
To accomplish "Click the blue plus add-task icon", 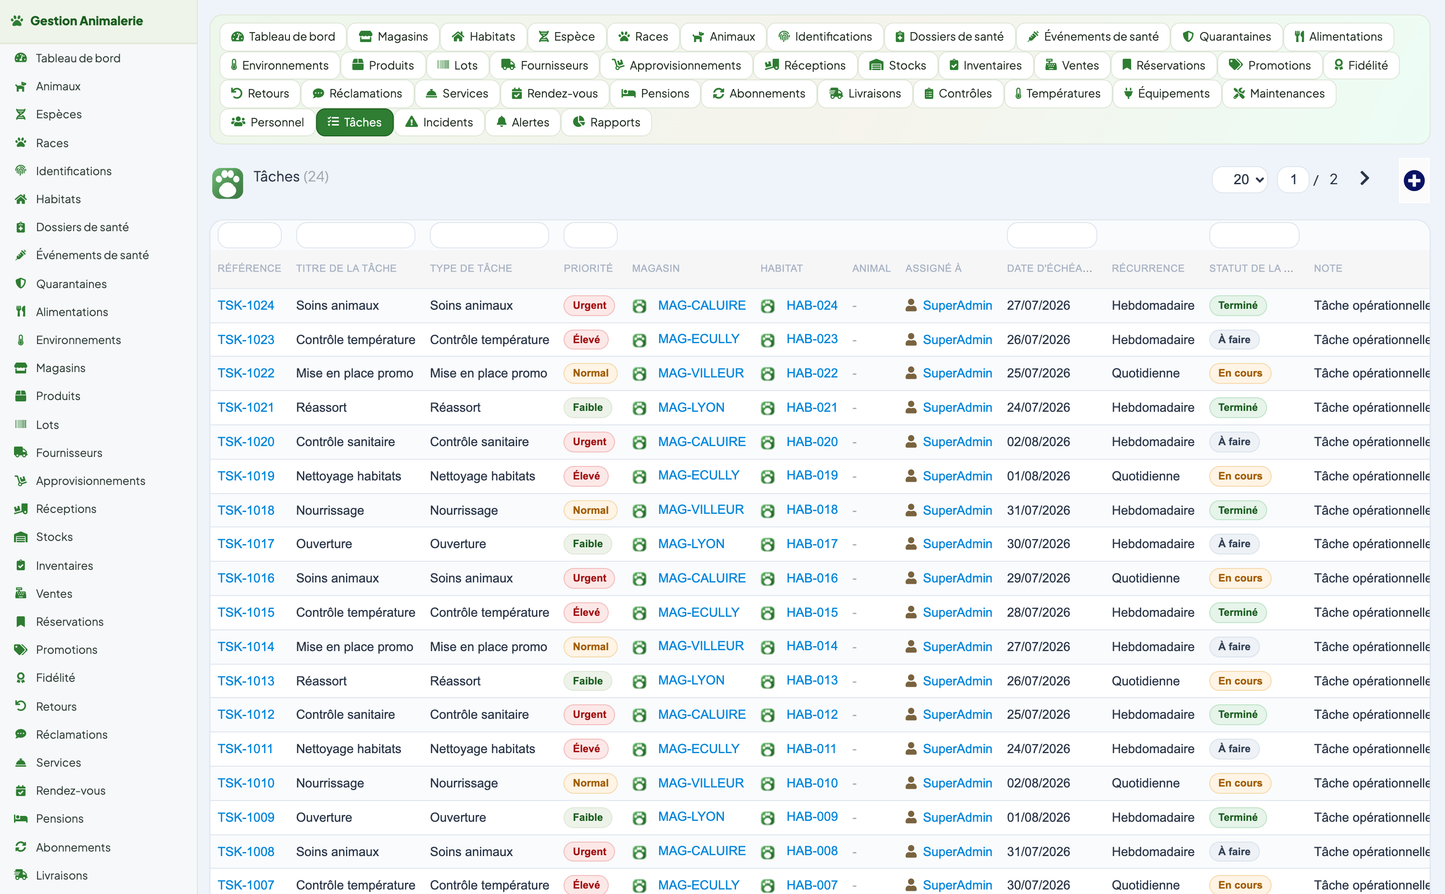I will click(1413, 180).
